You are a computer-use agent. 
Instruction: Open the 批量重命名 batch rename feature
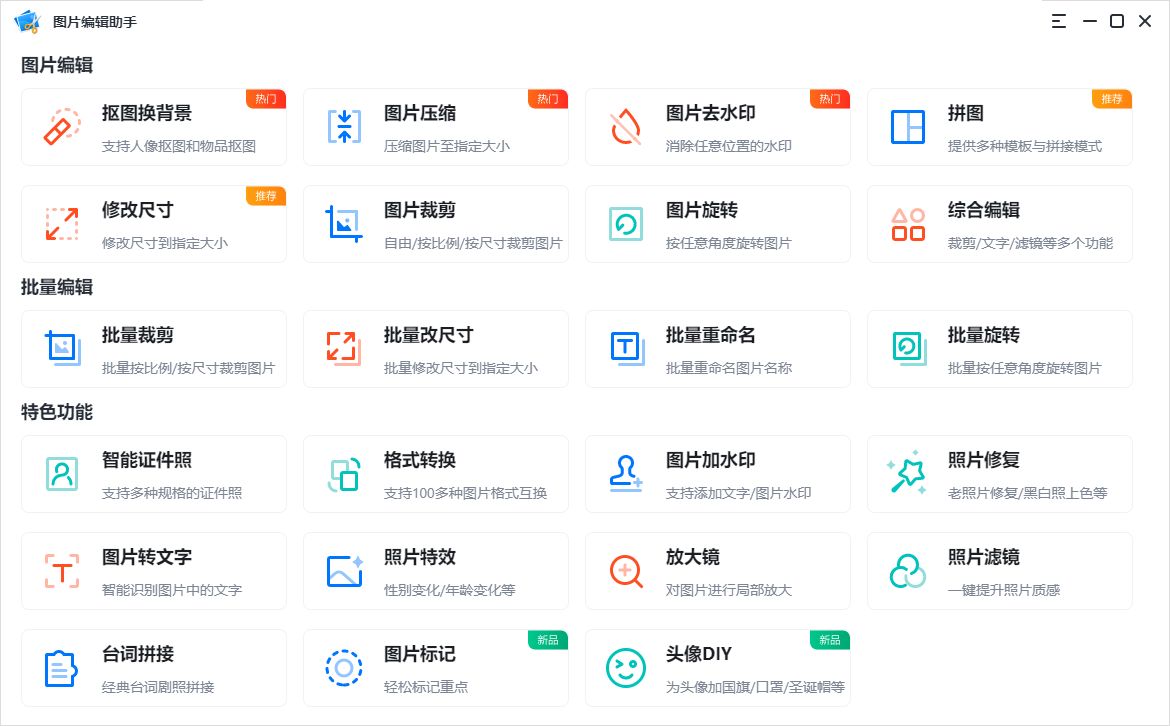pyautogui.click(x=718, y=347)
